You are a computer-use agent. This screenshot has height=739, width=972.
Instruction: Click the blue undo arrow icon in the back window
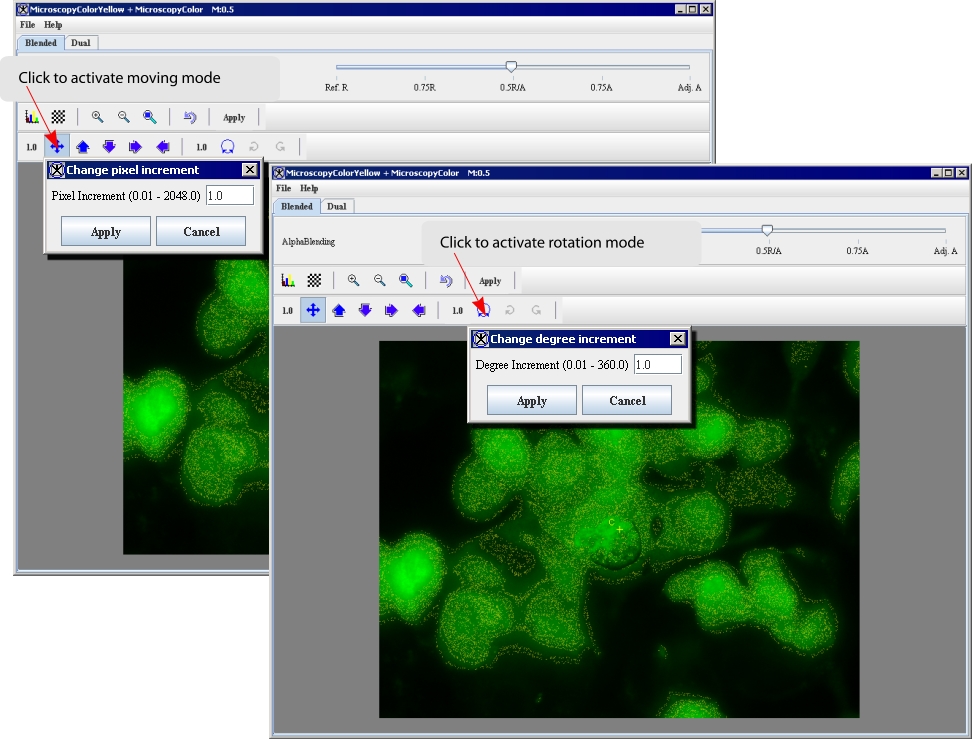[190, 117]
